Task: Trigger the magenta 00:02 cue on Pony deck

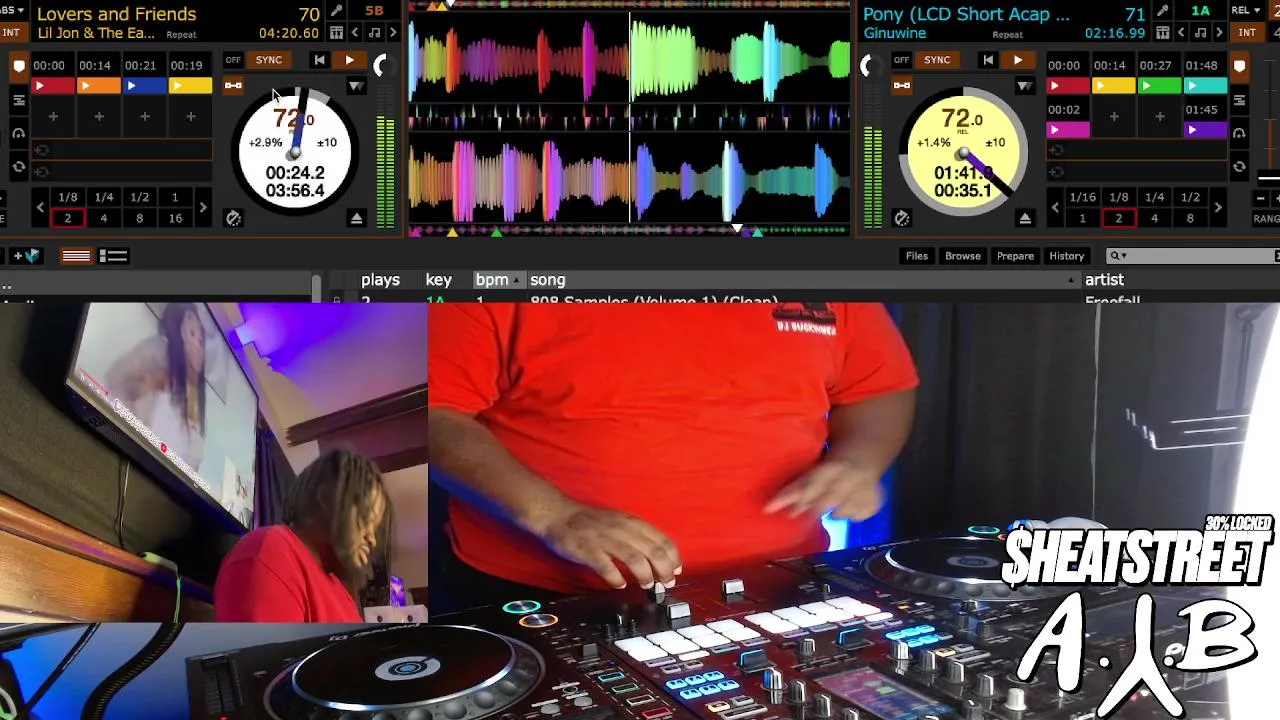Action: (x=1068, y=130)
